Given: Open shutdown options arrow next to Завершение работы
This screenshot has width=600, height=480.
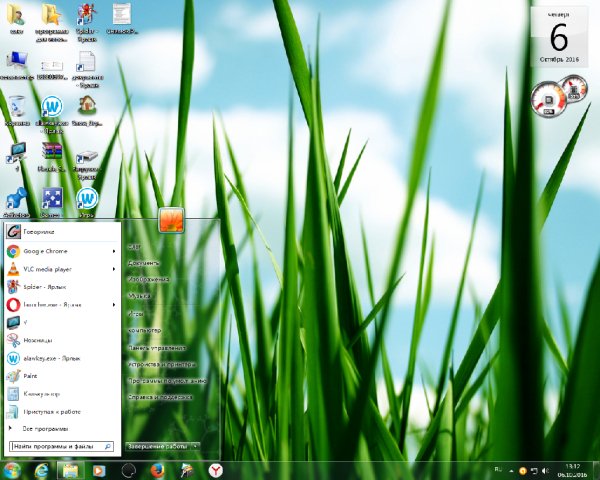Looking at the screenshot, I should coord(196,446).
